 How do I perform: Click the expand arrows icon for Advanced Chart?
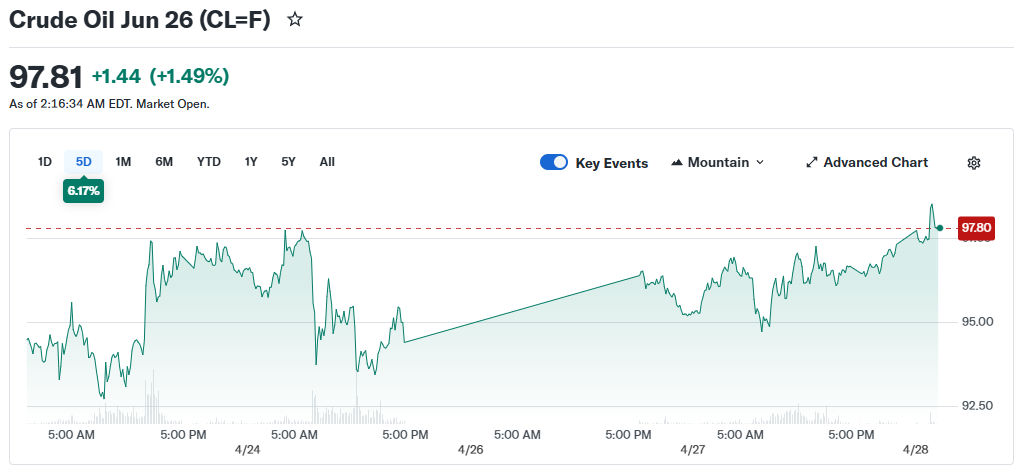pos(812,163)
